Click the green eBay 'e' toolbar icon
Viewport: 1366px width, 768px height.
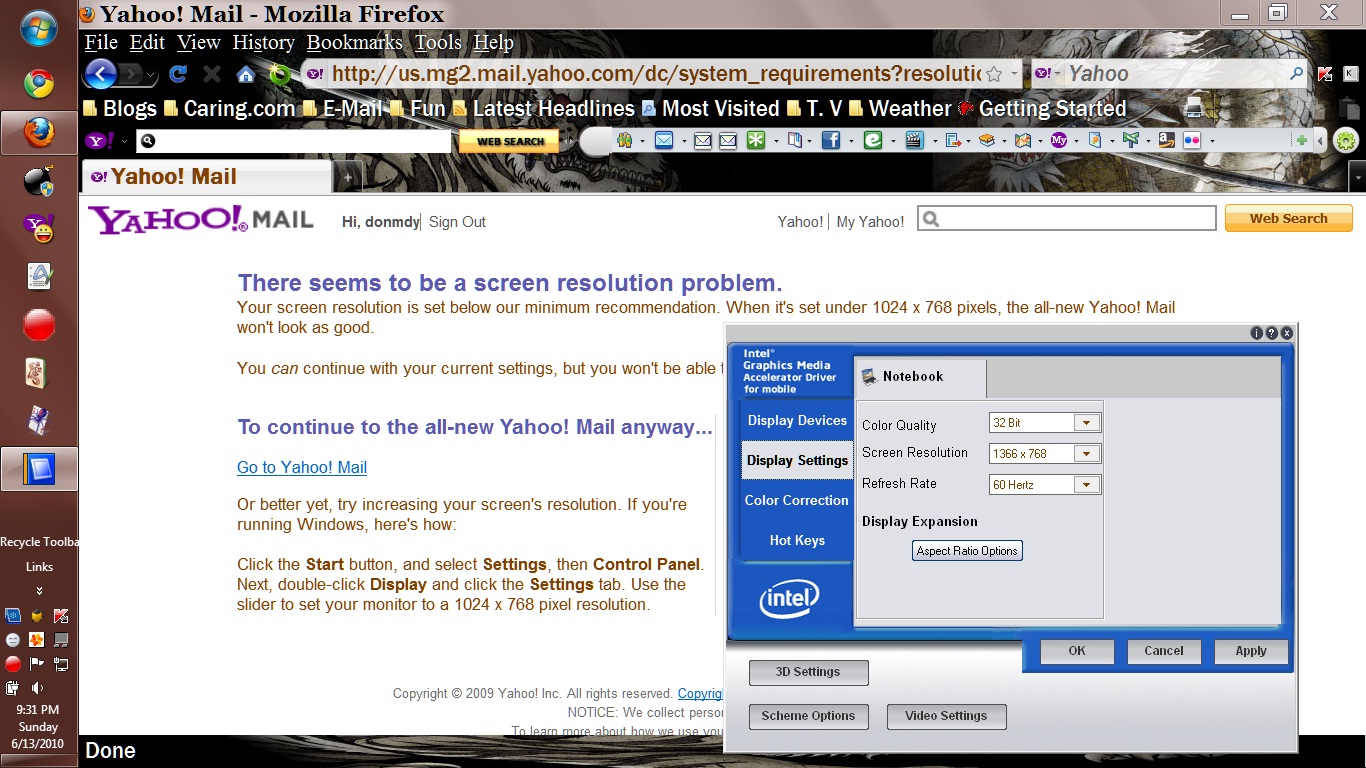873,141
